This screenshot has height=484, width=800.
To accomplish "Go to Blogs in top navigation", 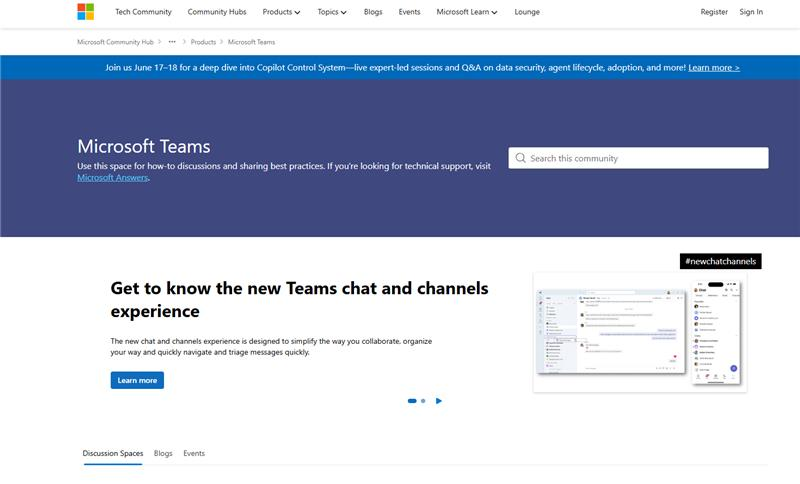I will click(373, 12).
